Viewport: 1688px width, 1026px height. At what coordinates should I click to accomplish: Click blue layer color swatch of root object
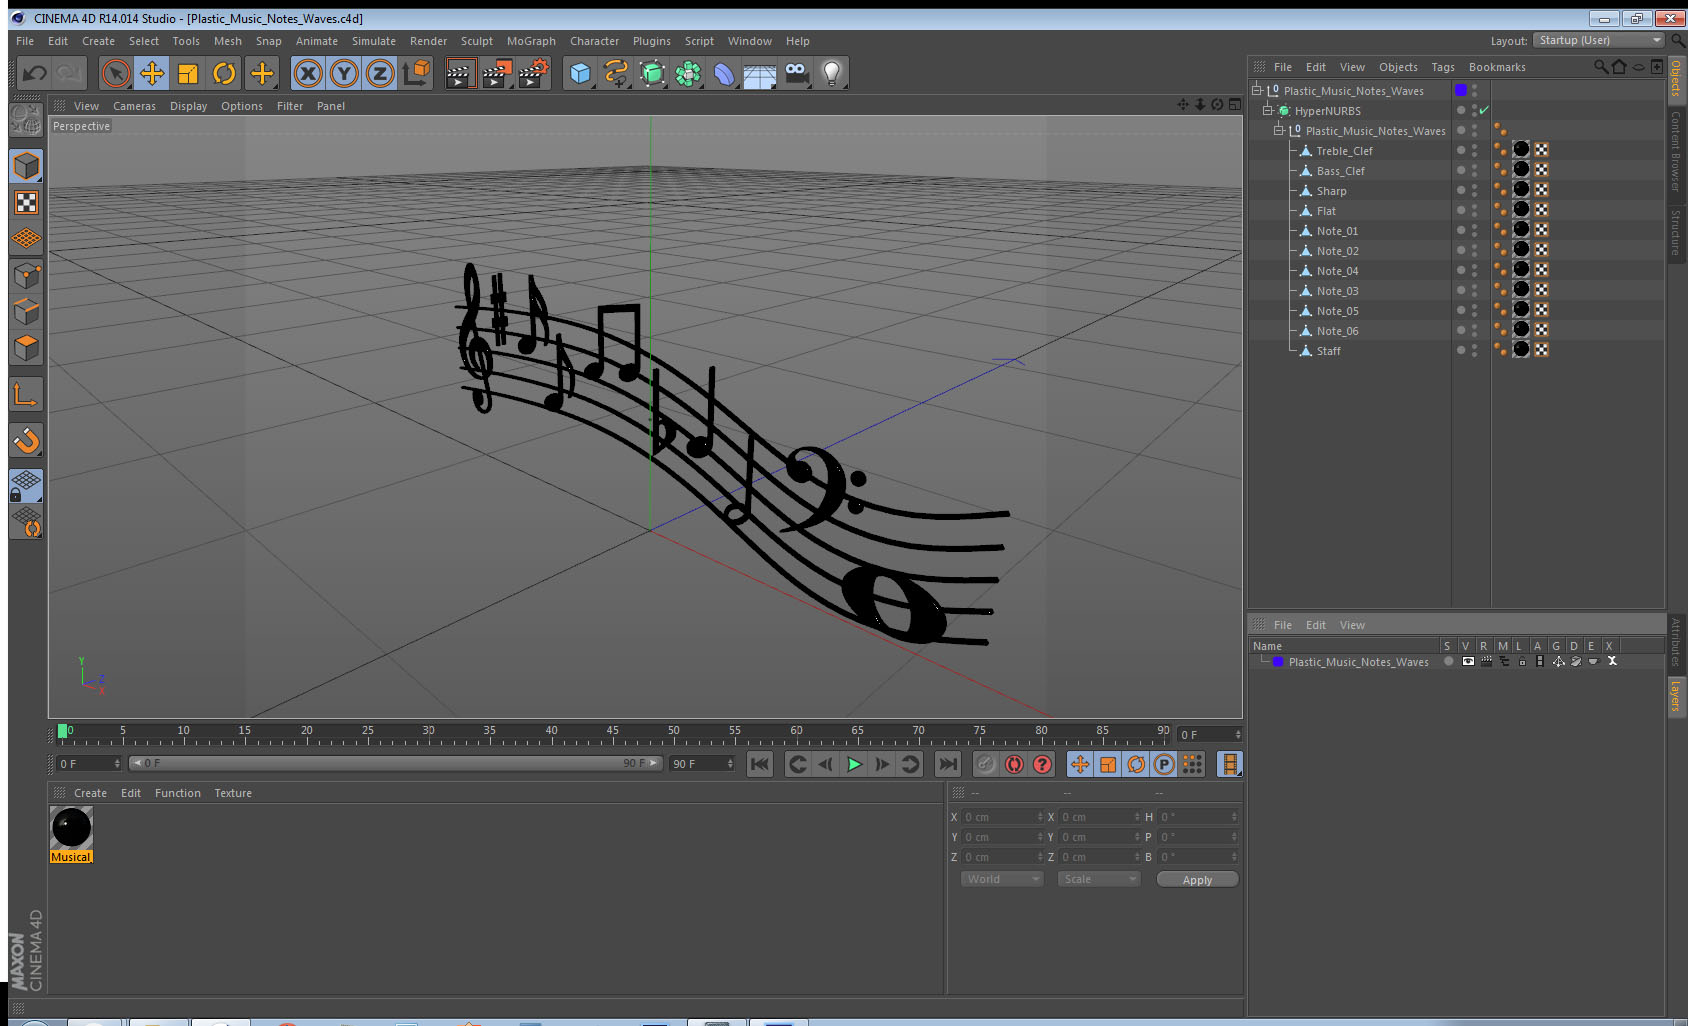pyautogui.click(x=1461, y=90)
